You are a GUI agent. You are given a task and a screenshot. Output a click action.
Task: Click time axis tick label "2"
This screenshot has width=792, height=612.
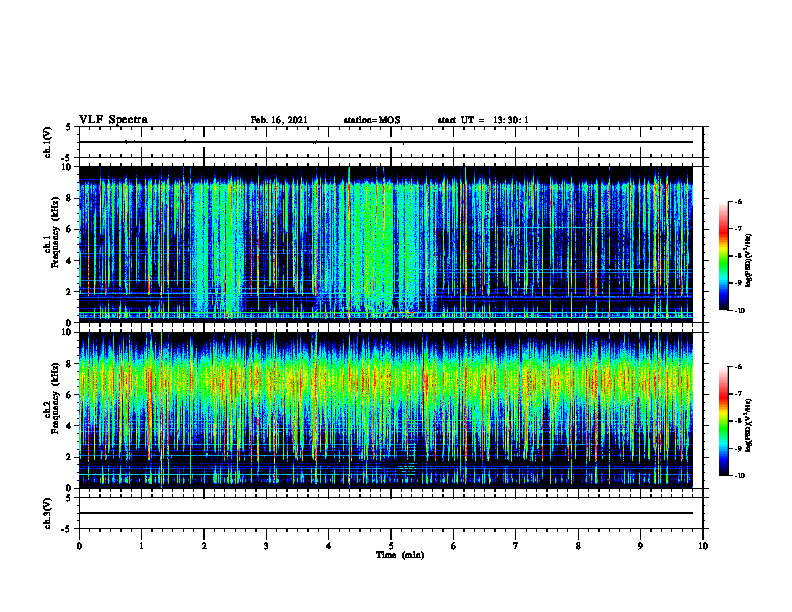(204, 546)
